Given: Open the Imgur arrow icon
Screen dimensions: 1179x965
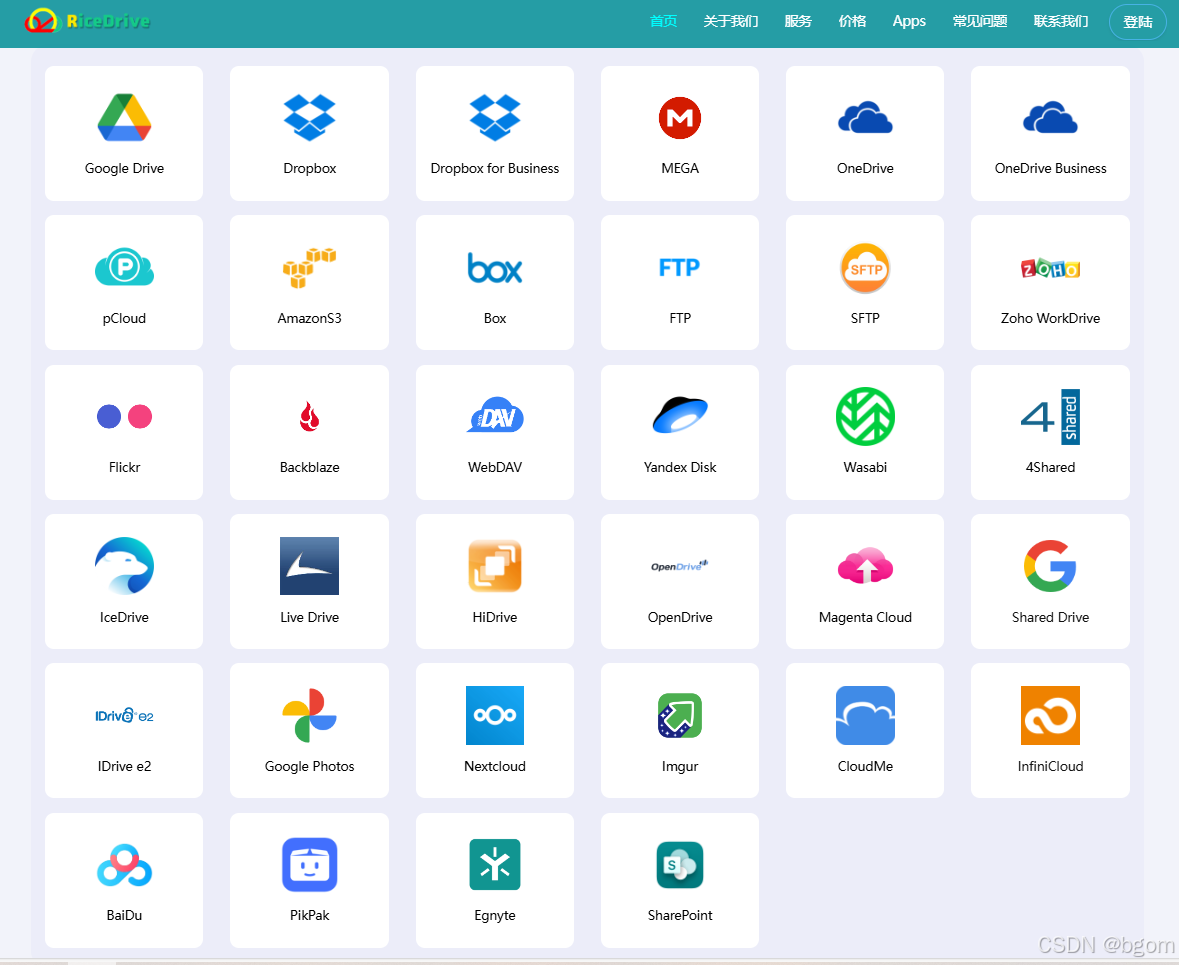Looking at the screenshot, I should [680, 715].
